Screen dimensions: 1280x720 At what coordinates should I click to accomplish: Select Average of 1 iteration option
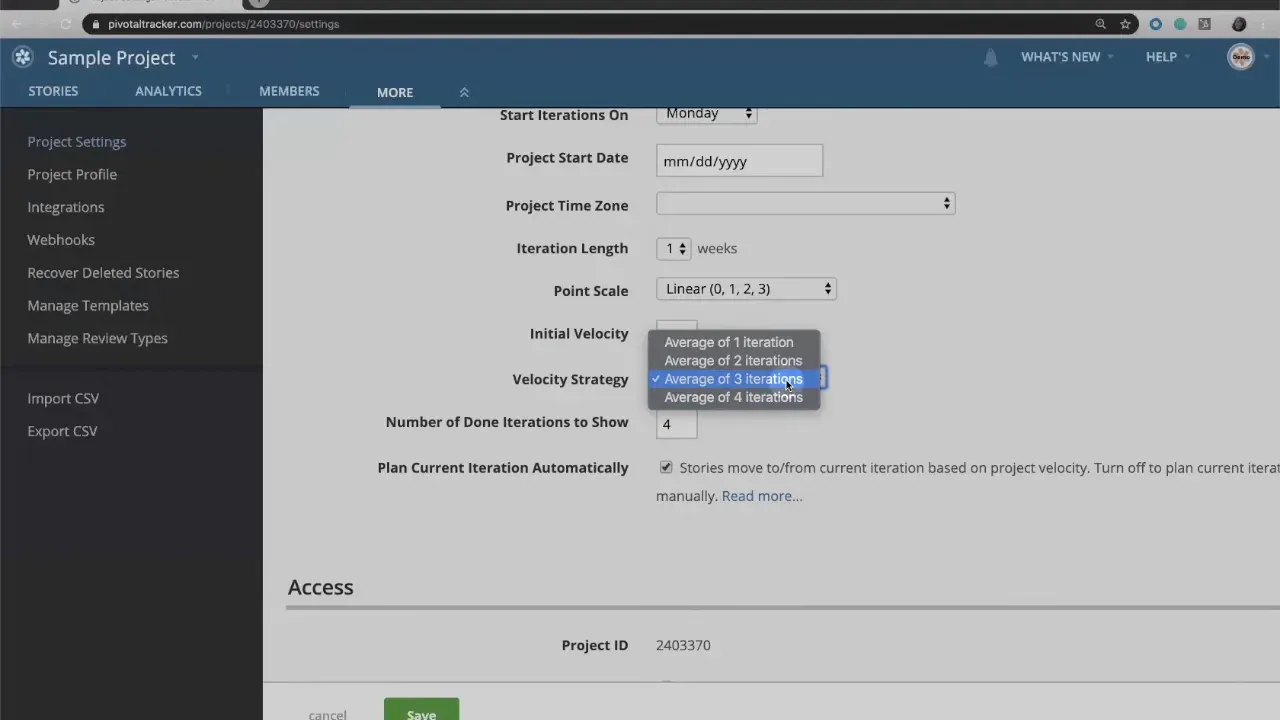pos(728,342)
